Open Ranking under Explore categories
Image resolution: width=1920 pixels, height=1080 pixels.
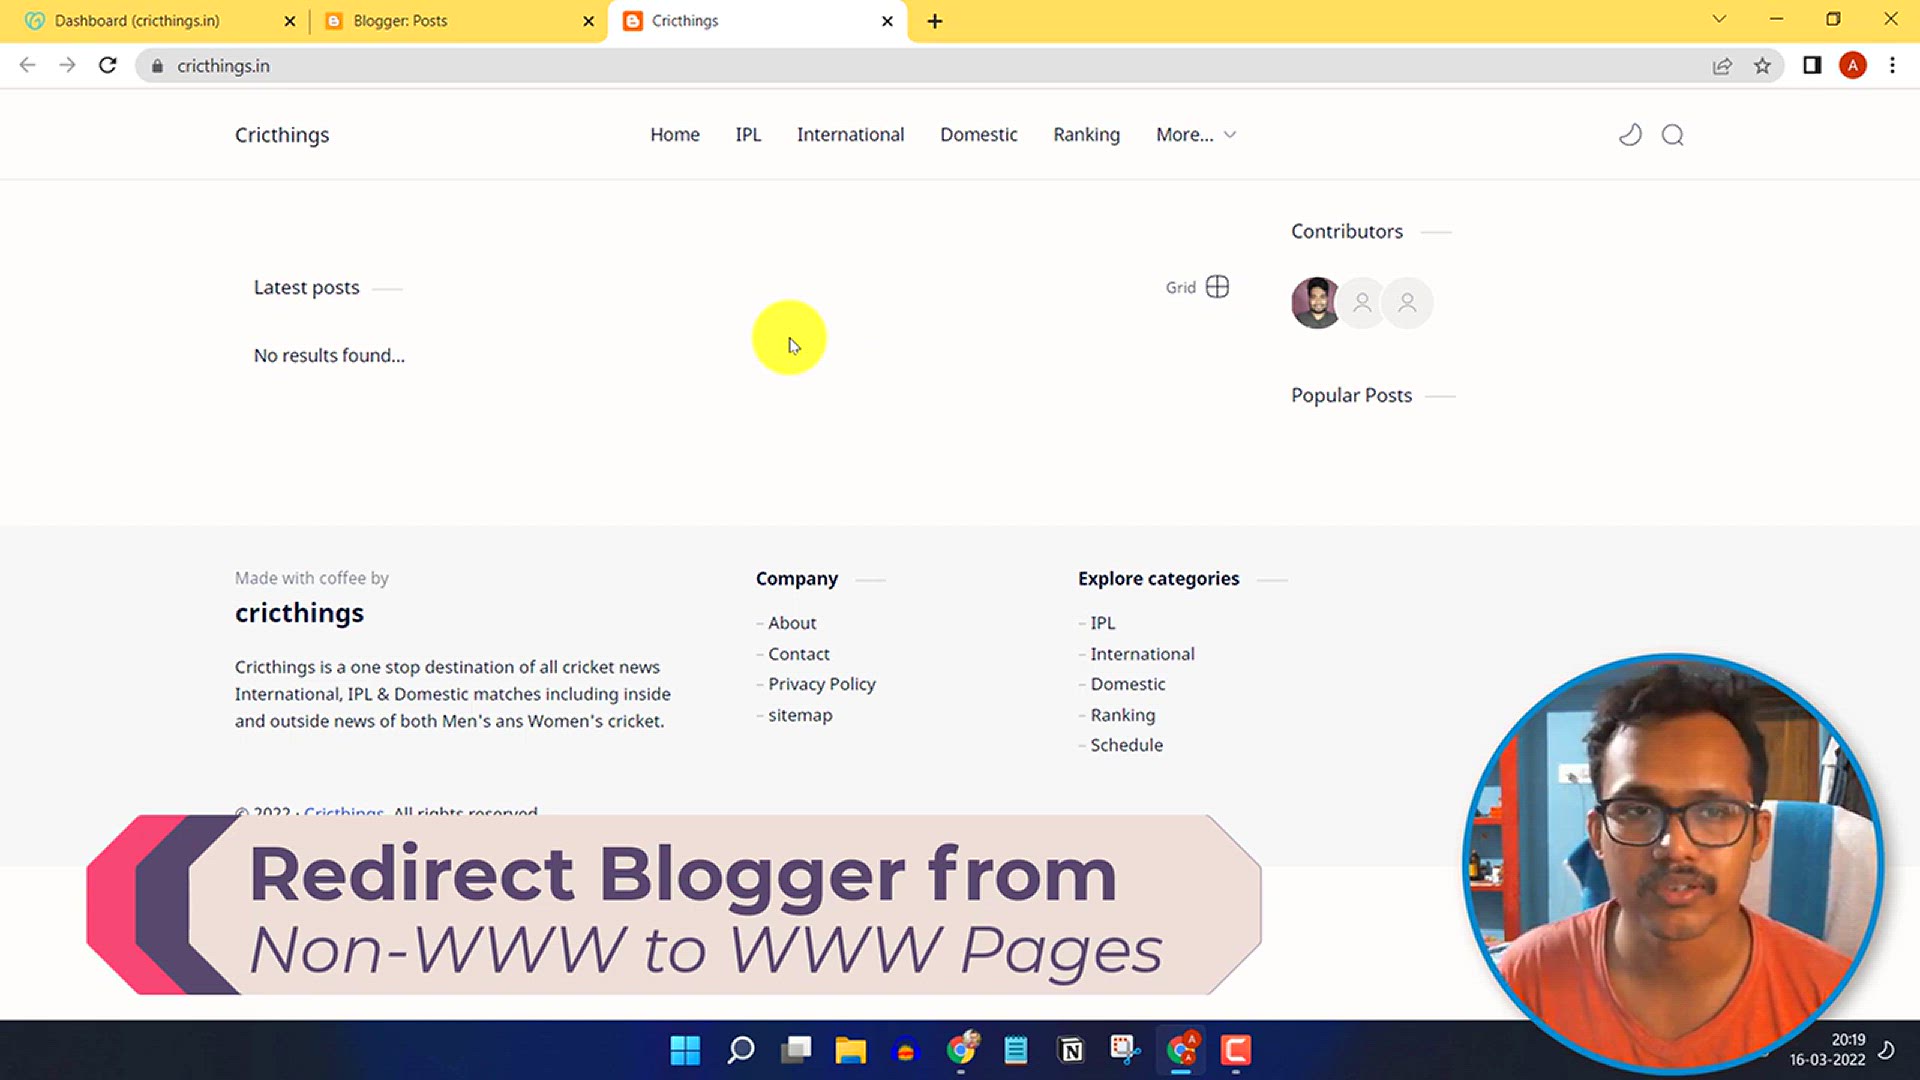click(1123, 715)
